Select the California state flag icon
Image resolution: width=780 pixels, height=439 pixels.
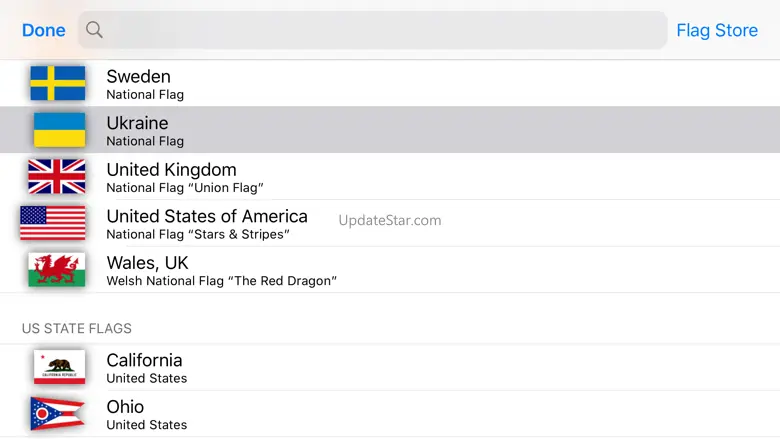(x=59, y=367)
